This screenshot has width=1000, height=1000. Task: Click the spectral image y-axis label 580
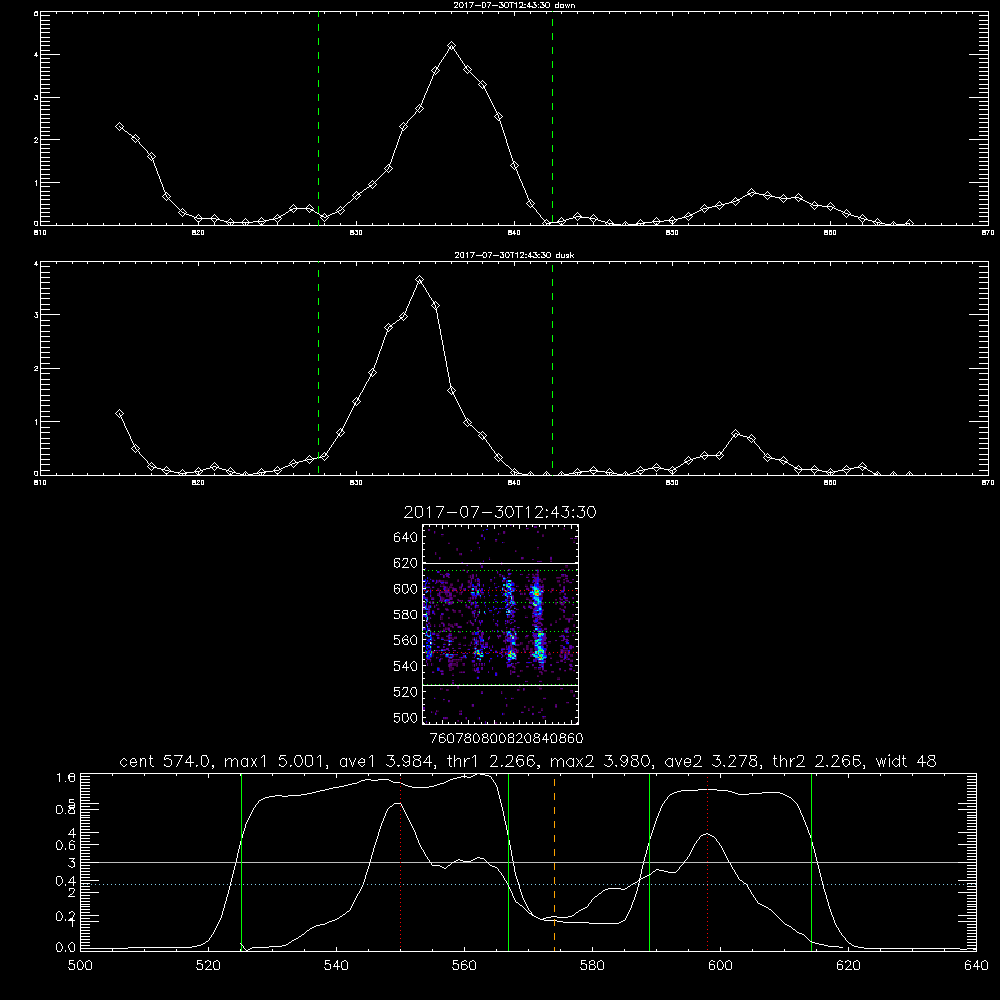tap(406, 614)
